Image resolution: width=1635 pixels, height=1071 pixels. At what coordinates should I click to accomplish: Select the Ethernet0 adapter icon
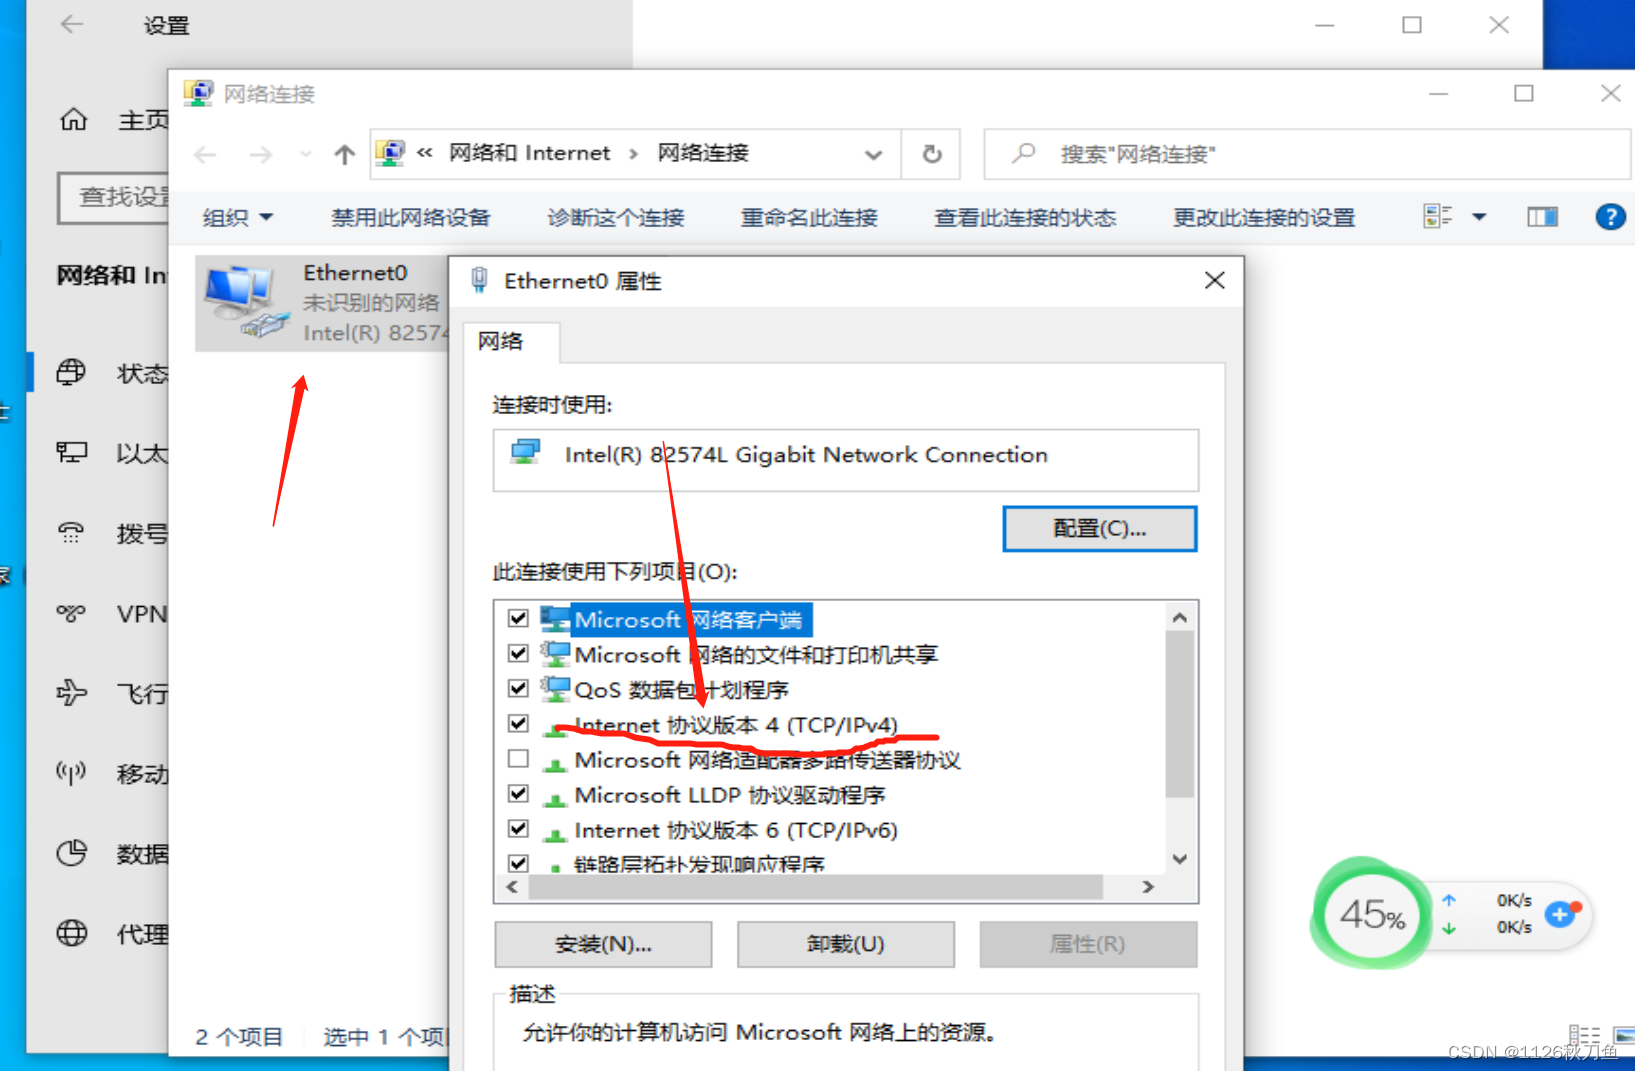[x=246, y=301]
